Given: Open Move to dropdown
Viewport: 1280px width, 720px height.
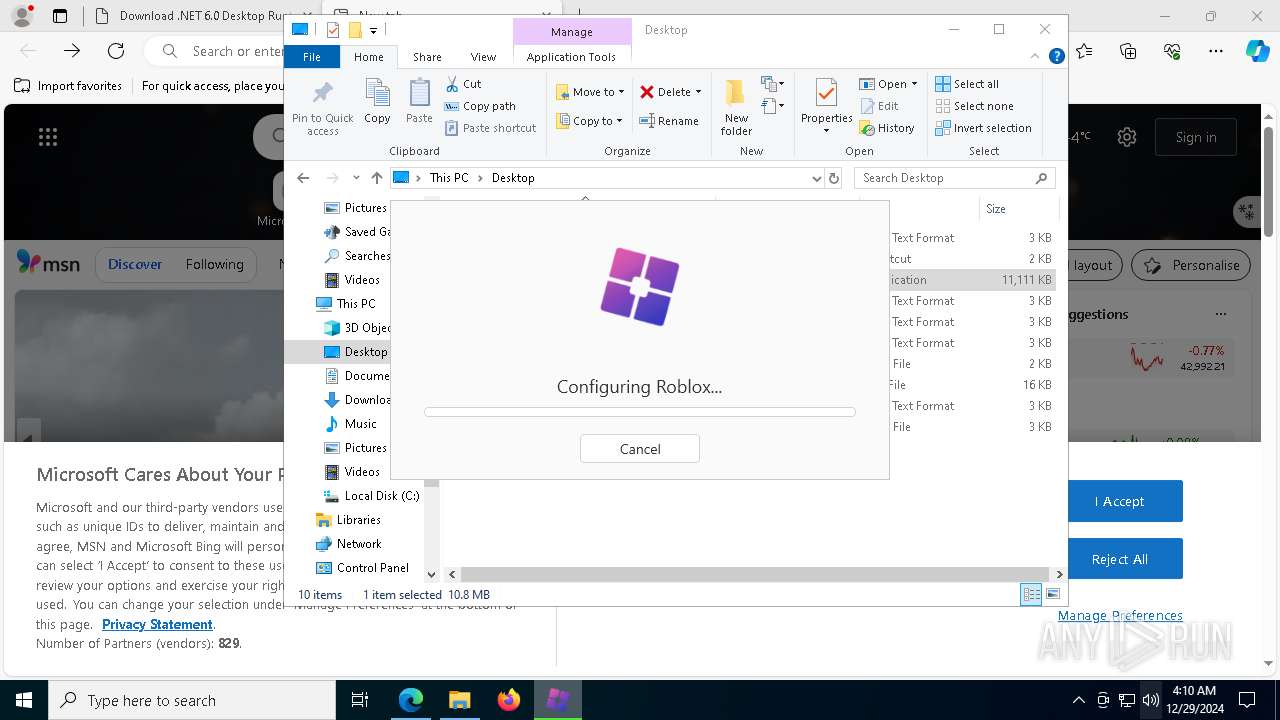Looking at the screenshot, I should [x=590, y=91].
